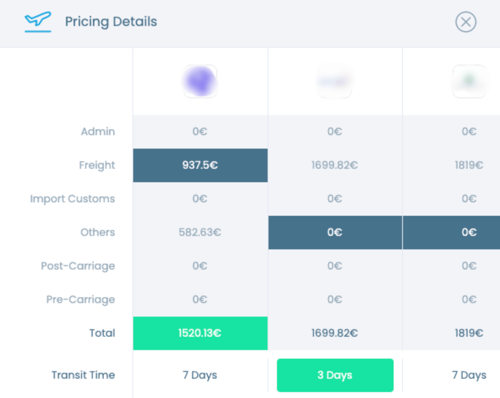This screenshot has width=500, height=398.
Task: Select the green blurred carrier logo
Action: pos(469,81)
